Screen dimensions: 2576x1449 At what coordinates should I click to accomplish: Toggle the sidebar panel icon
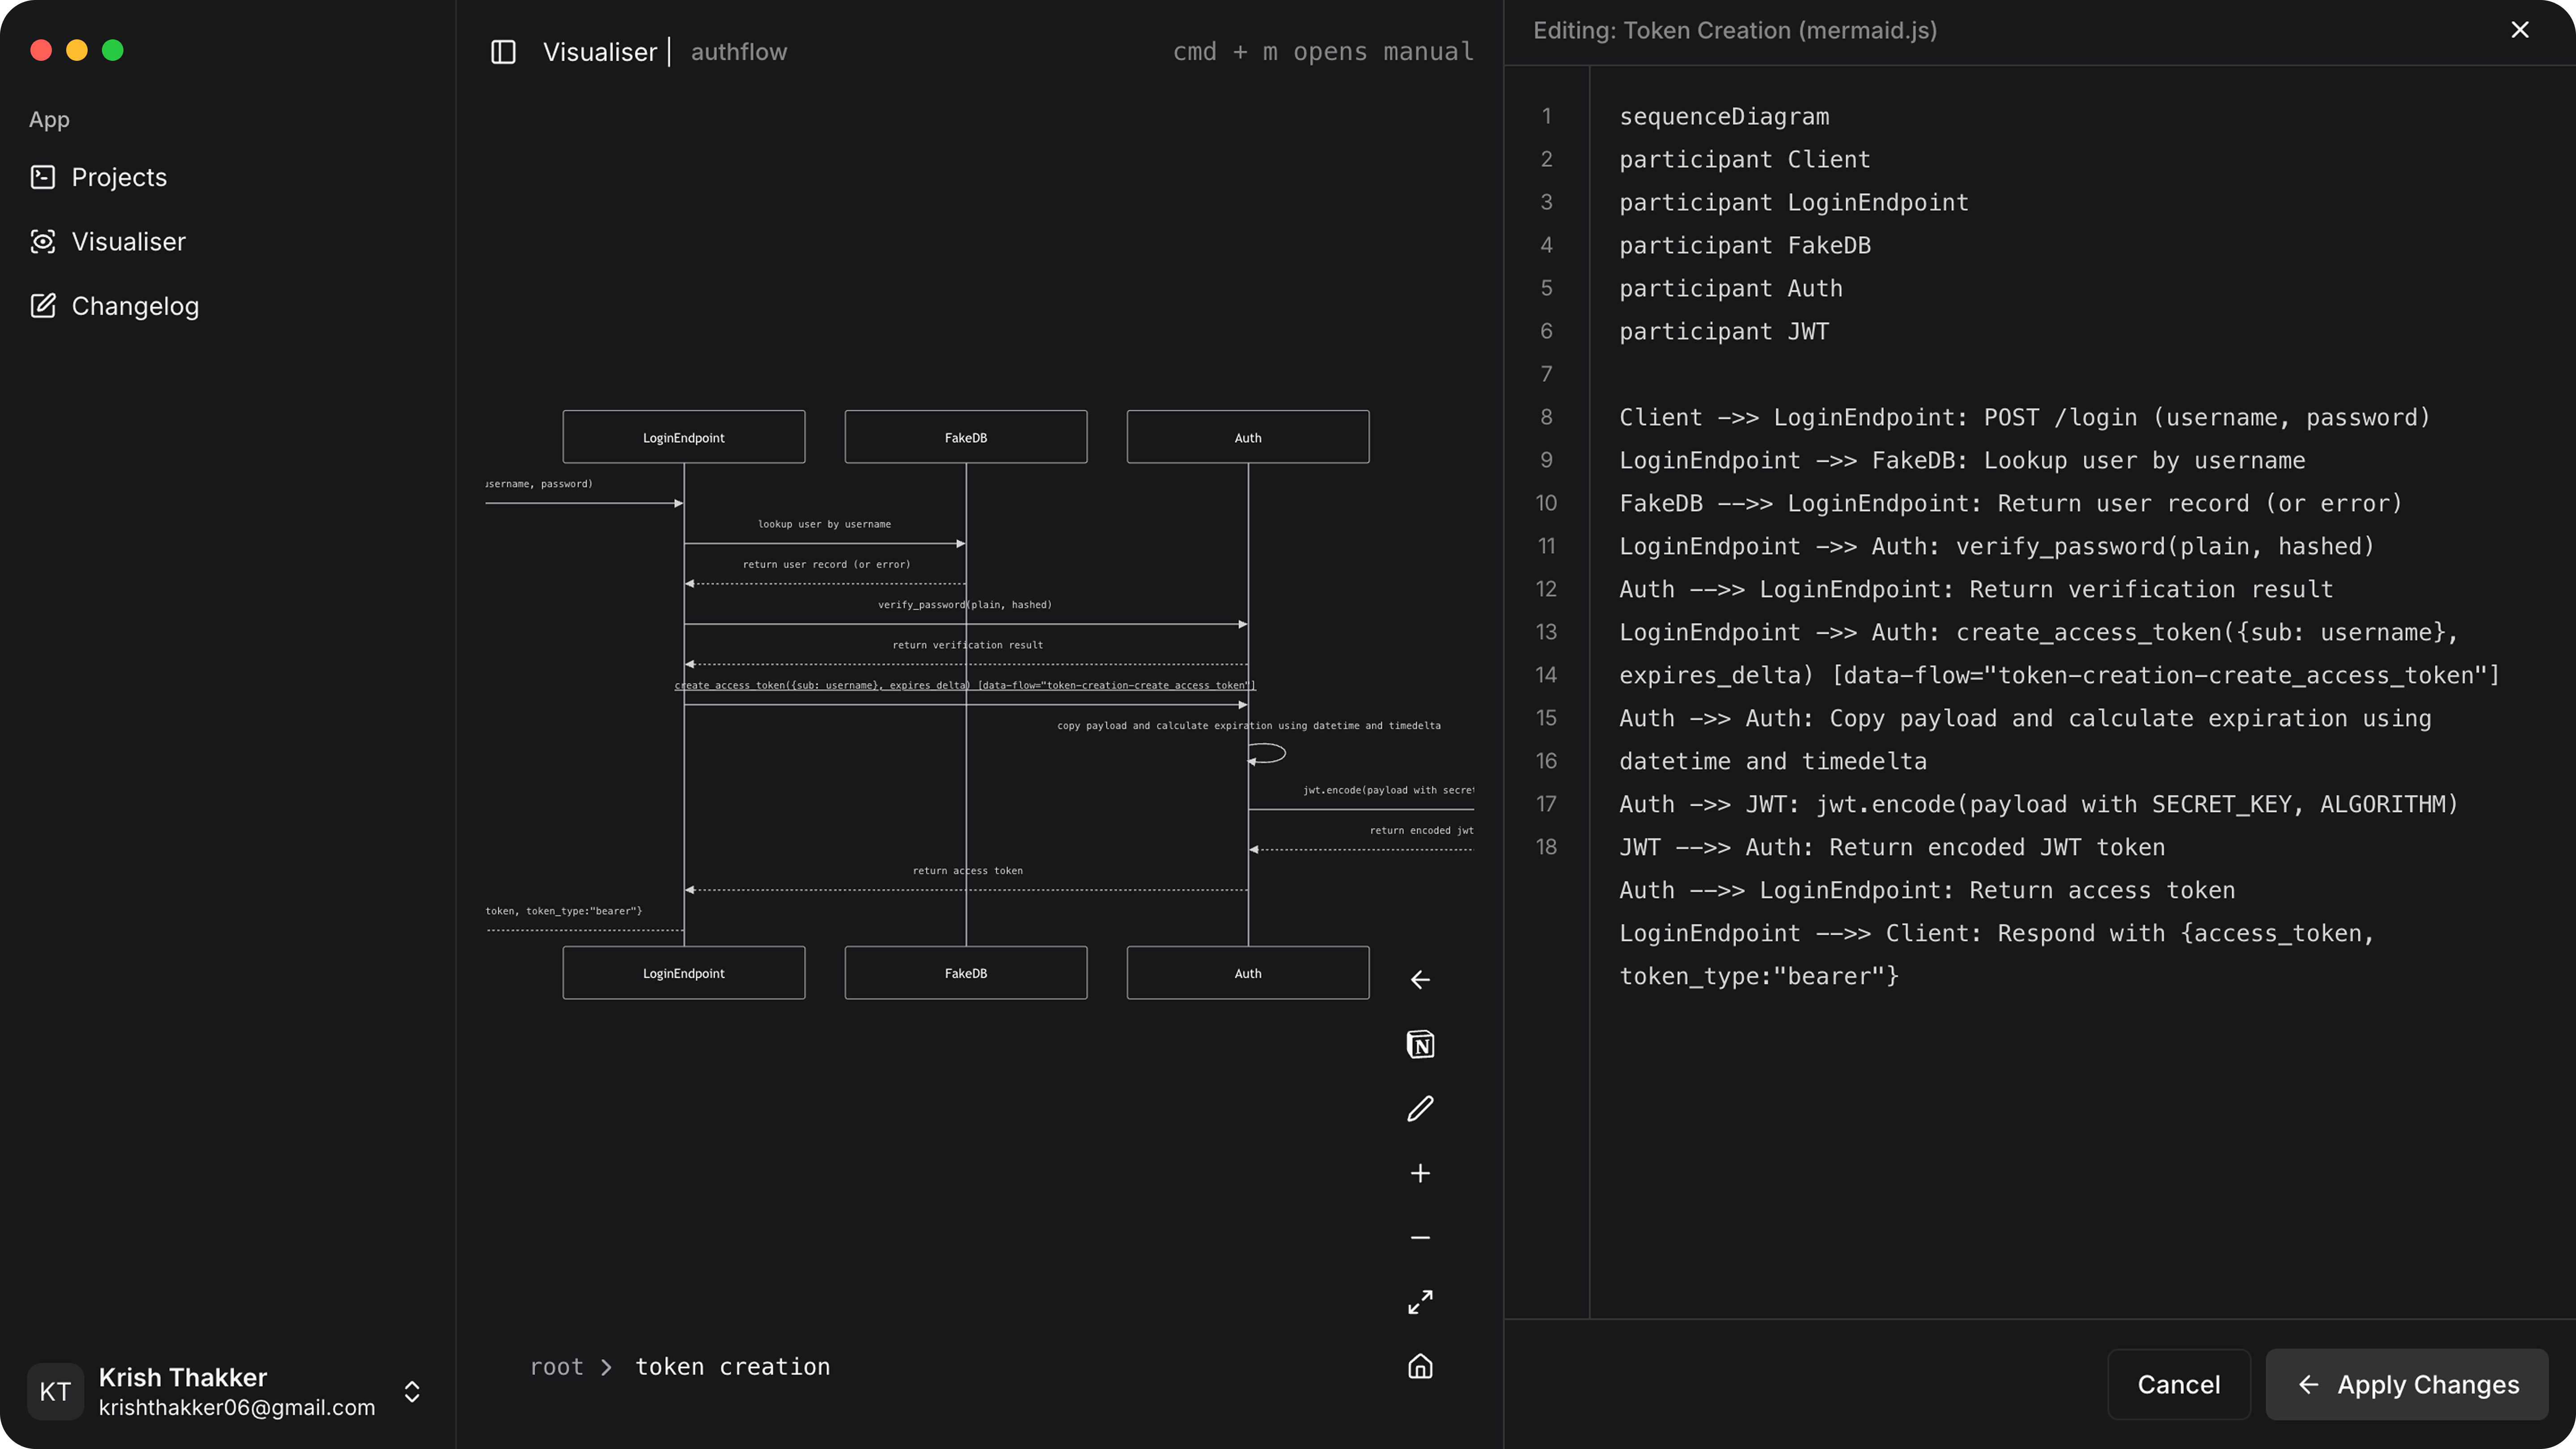click(503, 52)
